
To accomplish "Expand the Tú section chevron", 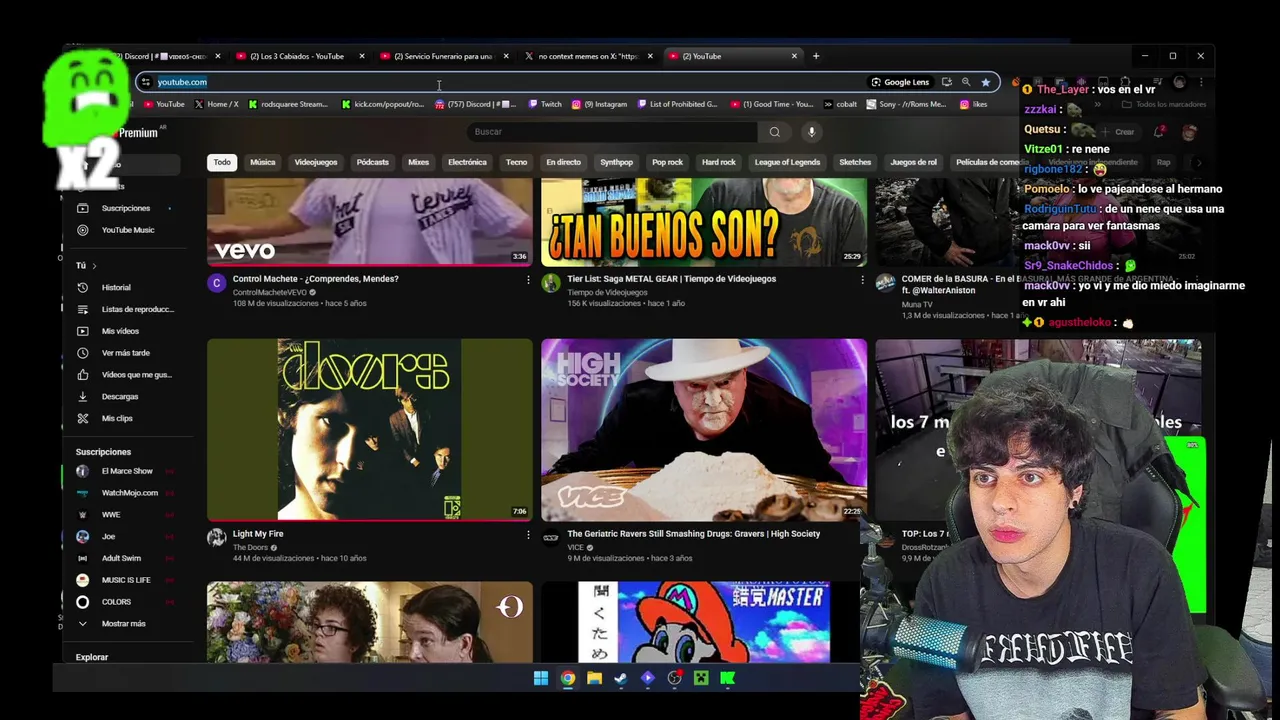I will [94, 266].
